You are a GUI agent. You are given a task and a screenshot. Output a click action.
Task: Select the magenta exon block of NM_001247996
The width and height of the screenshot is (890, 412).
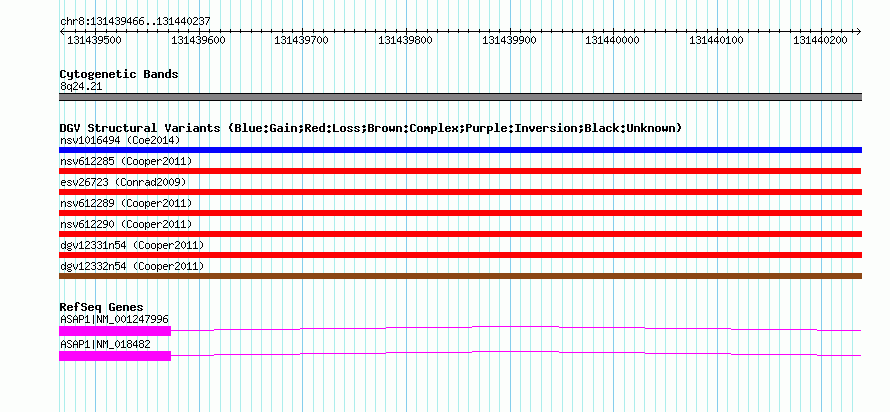pyautogui.click(x=115, y=331)
